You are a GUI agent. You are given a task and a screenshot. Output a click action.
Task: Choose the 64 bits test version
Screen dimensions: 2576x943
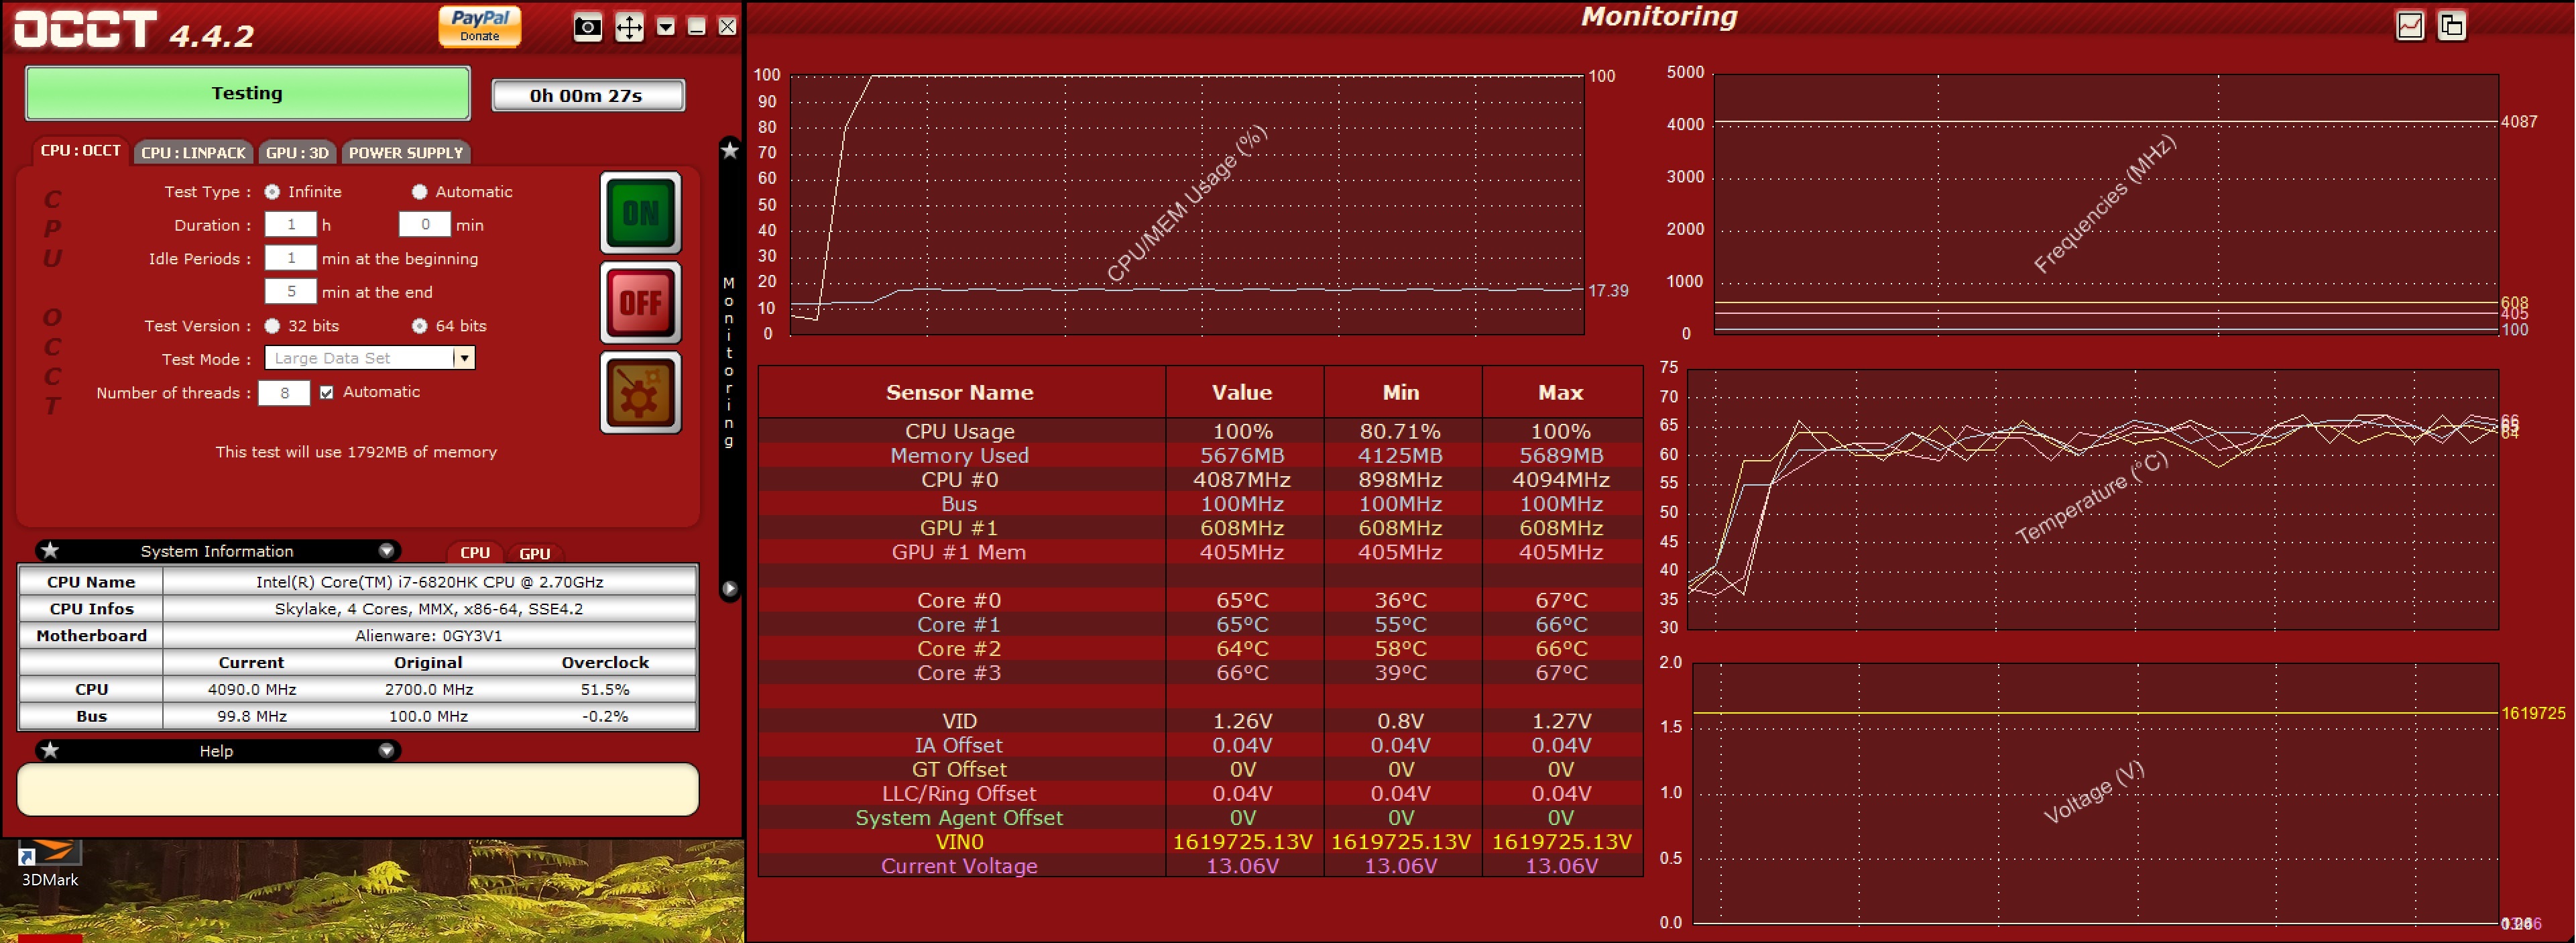point(419,325)
